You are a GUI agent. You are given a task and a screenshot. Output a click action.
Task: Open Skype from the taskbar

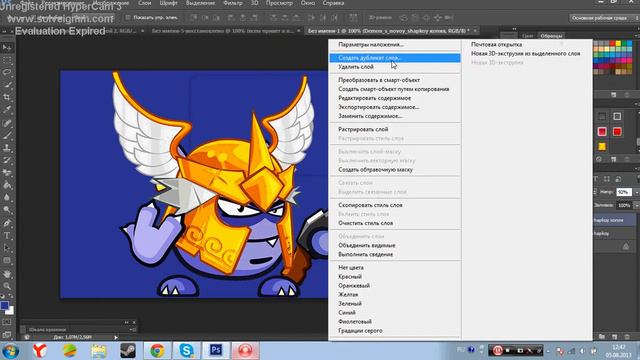[187, 350]
